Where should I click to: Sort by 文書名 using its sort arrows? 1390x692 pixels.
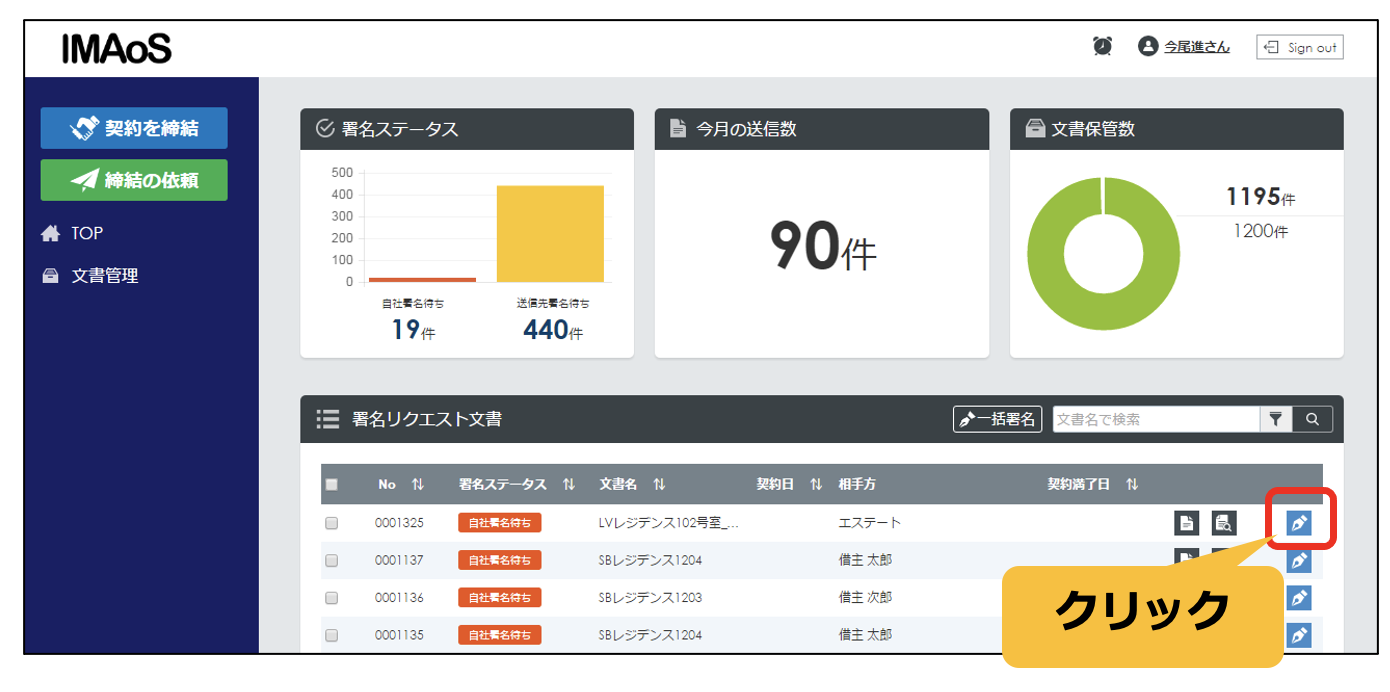(656, 484)
